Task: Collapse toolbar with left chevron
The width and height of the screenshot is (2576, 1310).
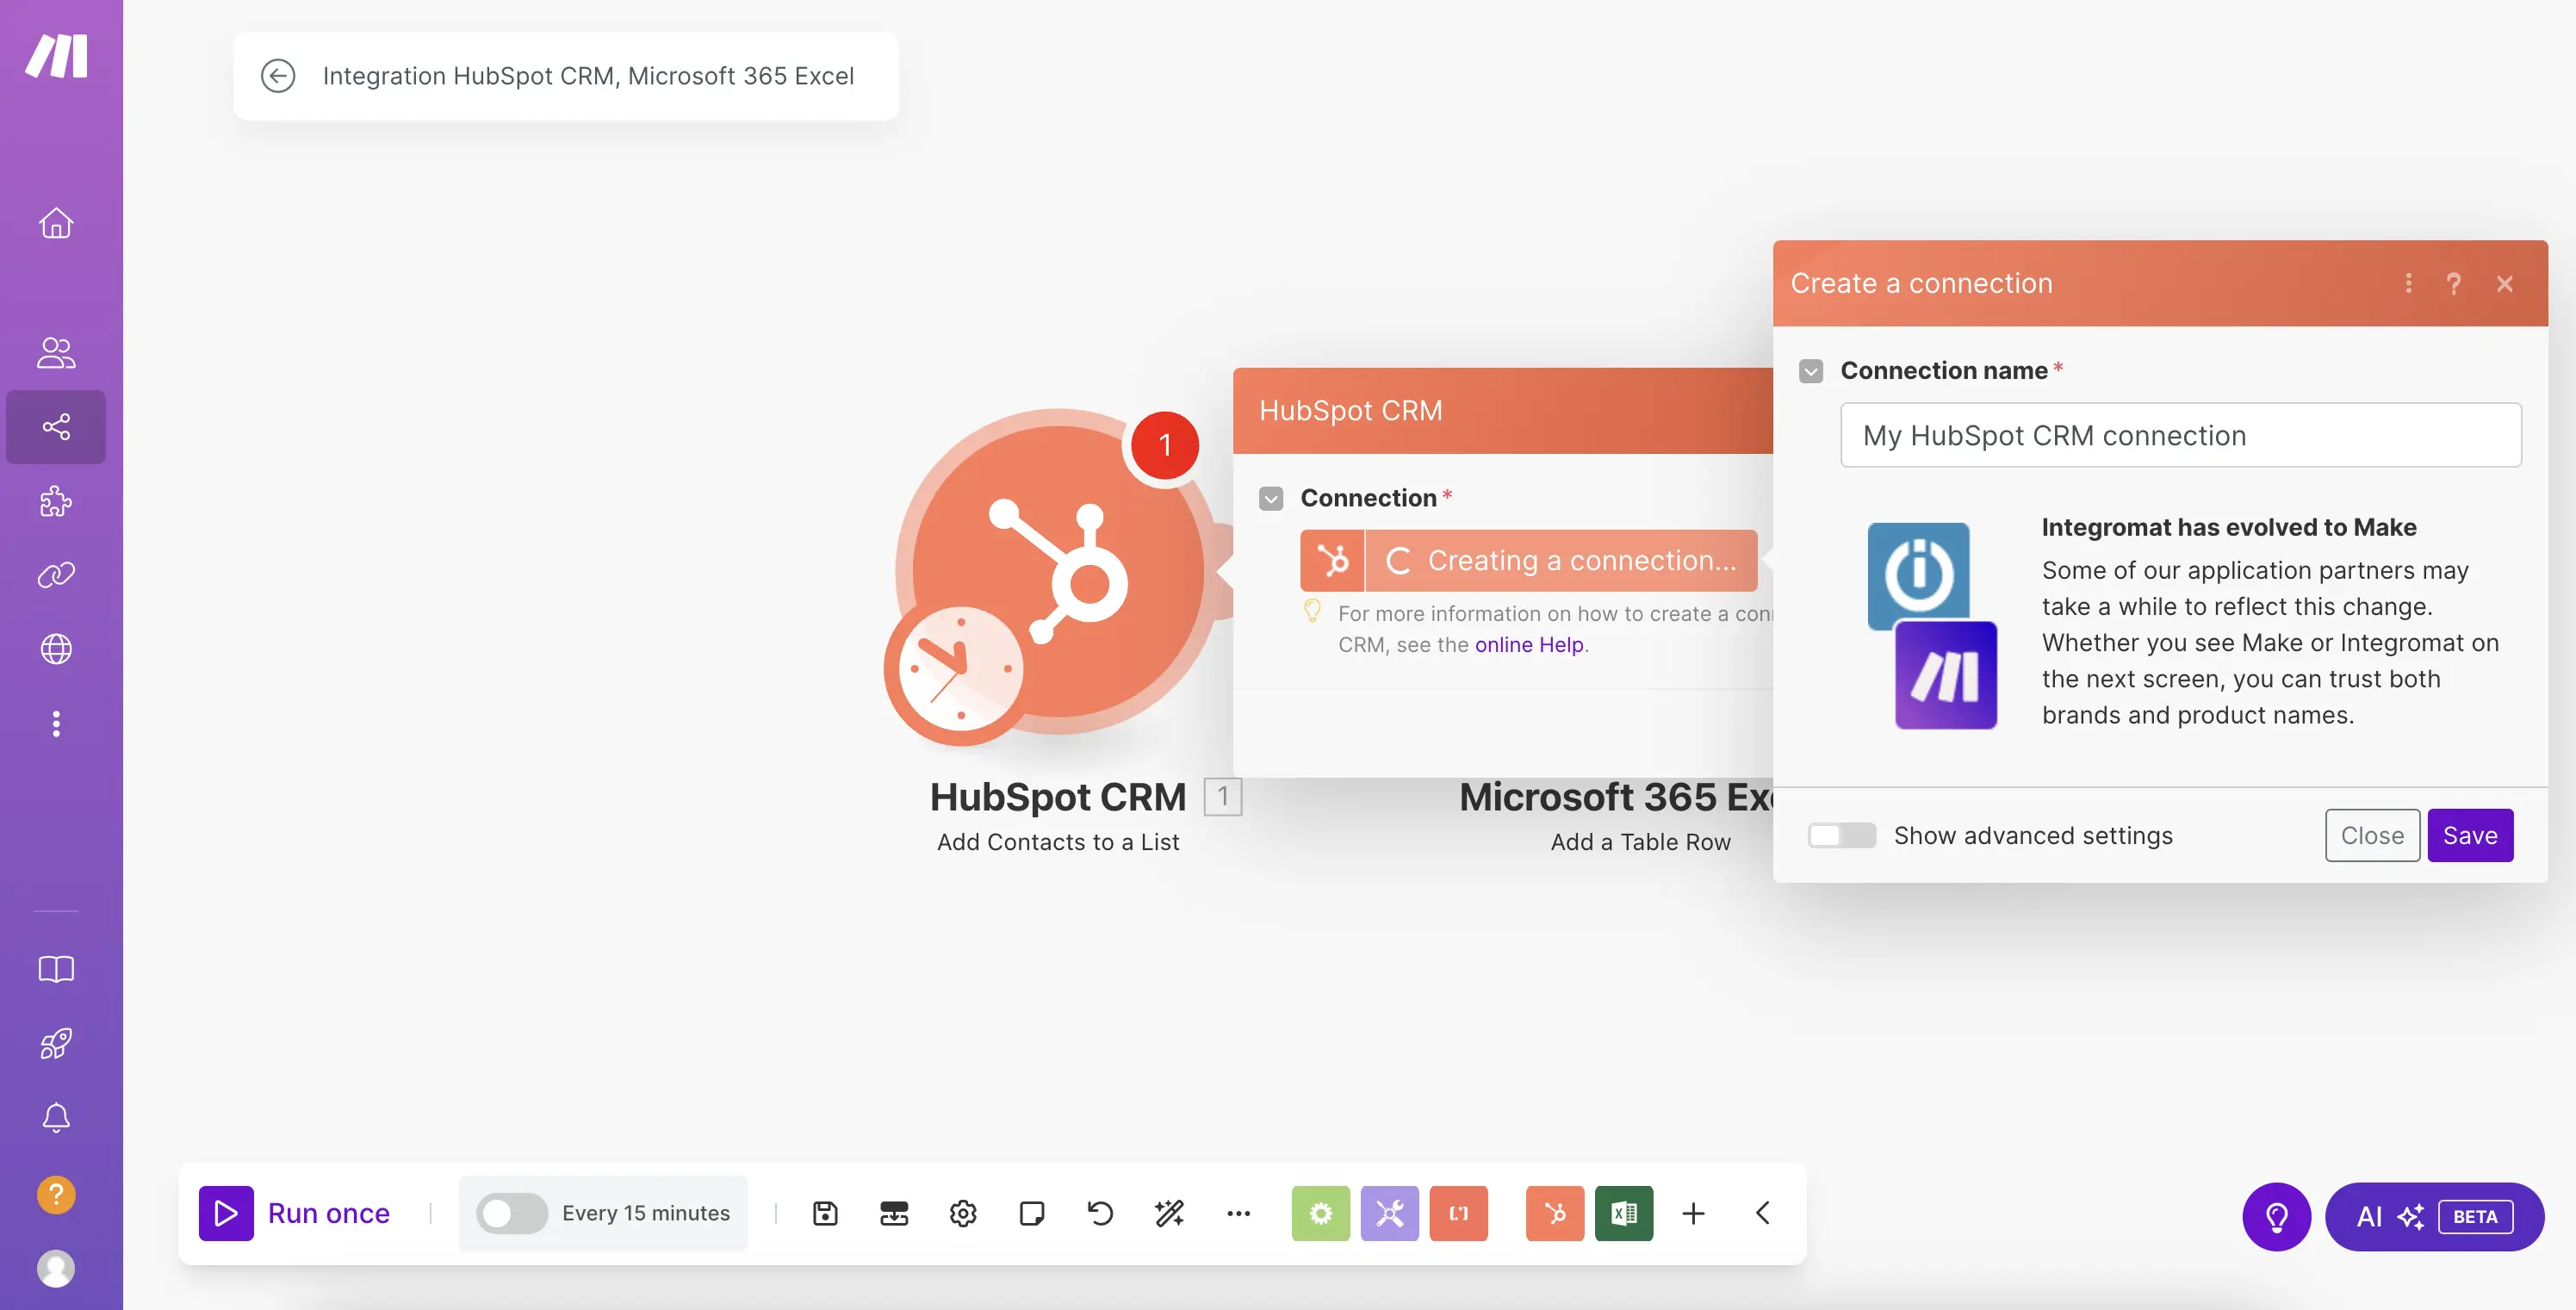Action: tap(1763, 1213)
